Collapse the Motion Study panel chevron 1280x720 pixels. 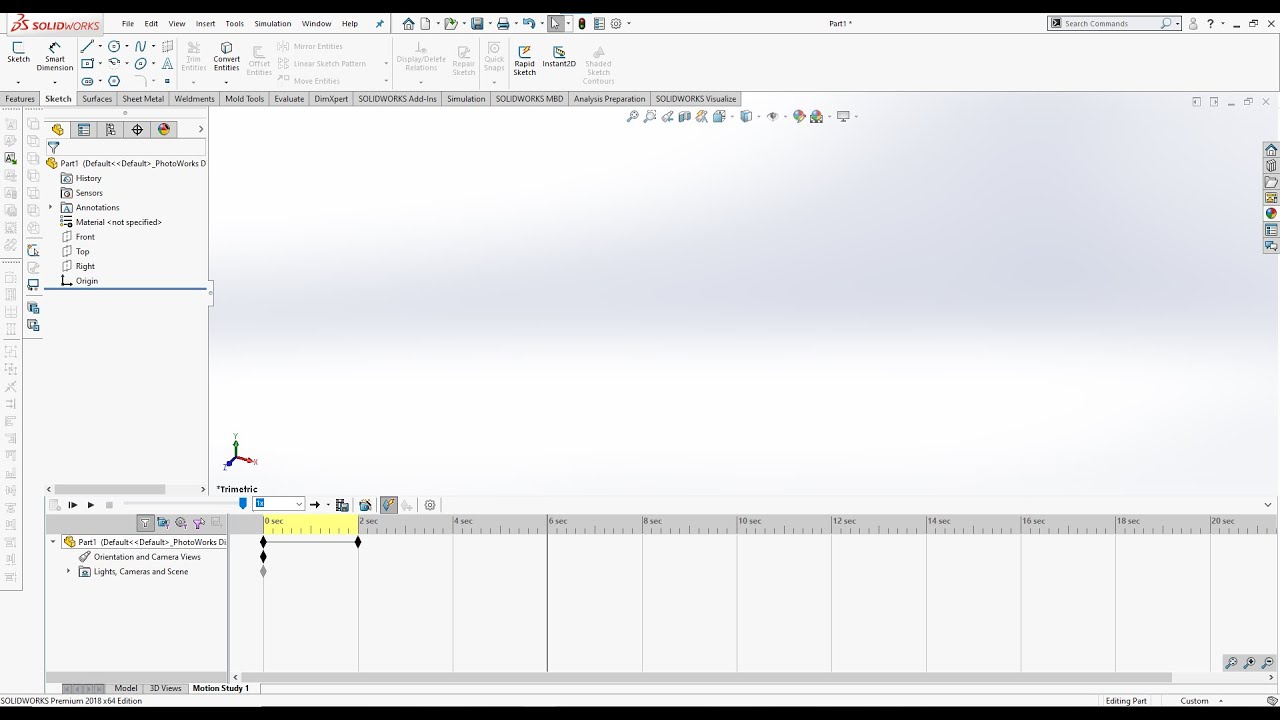click(1268, 505)
